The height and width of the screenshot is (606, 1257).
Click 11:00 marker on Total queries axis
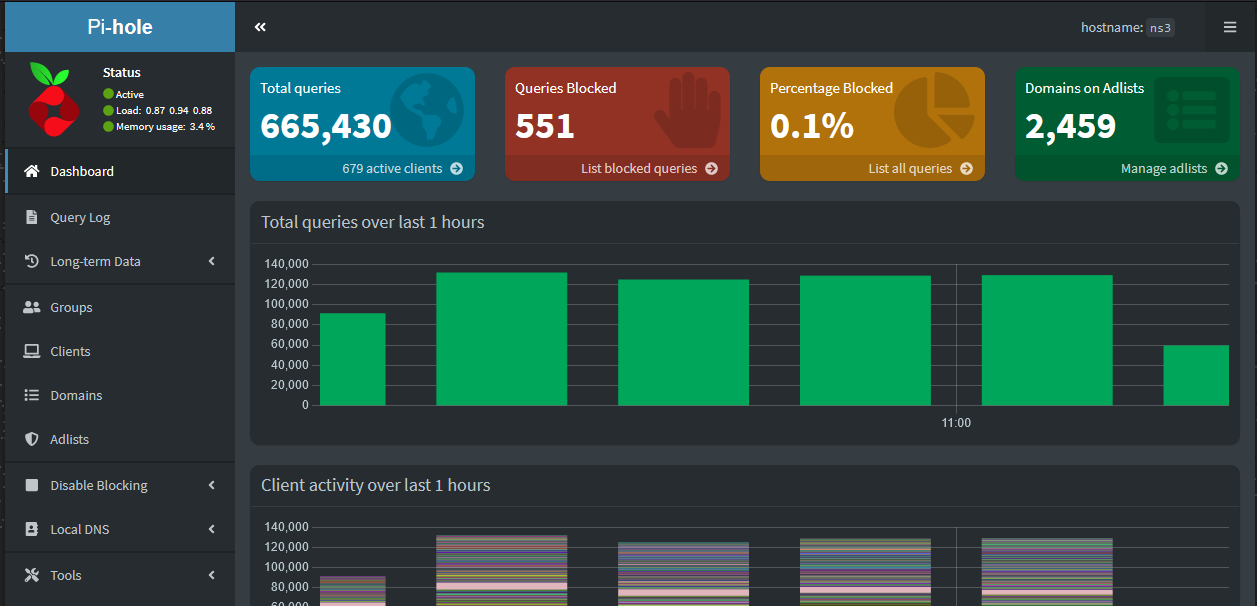[x=956, y=423]
